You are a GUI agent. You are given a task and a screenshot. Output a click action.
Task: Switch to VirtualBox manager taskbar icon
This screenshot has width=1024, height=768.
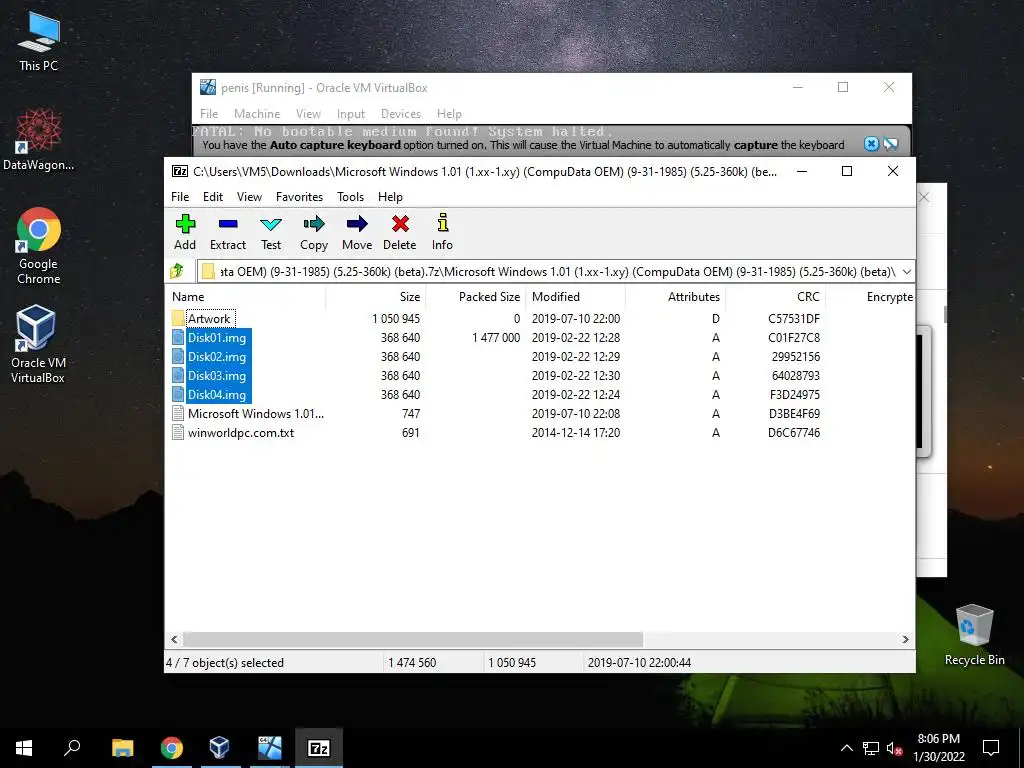coord(220,748)
